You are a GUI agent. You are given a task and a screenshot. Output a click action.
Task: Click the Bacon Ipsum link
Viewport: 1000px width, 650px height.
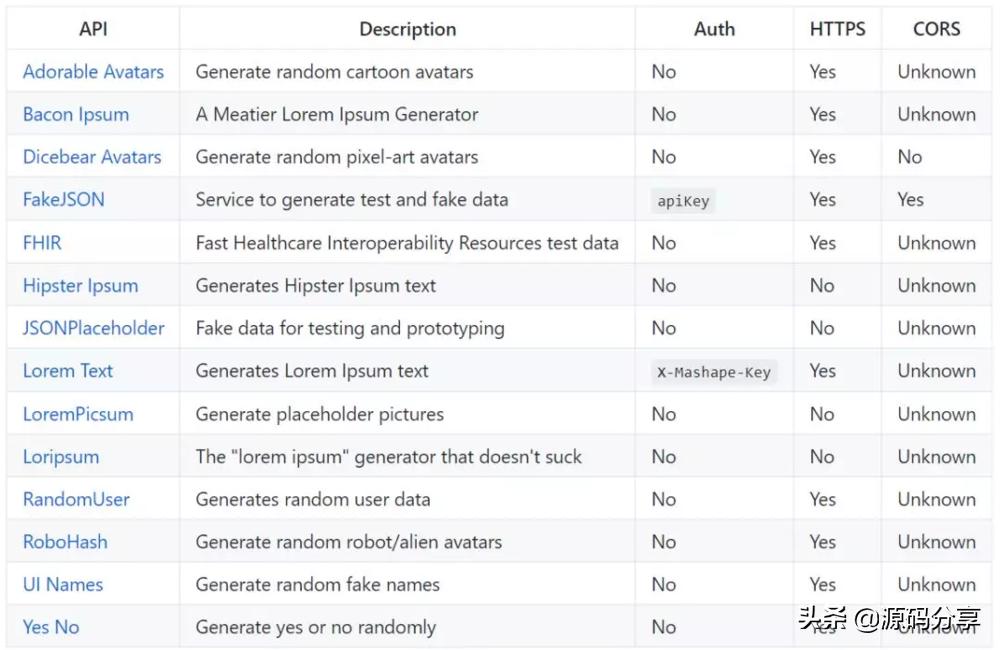[76, 114]
